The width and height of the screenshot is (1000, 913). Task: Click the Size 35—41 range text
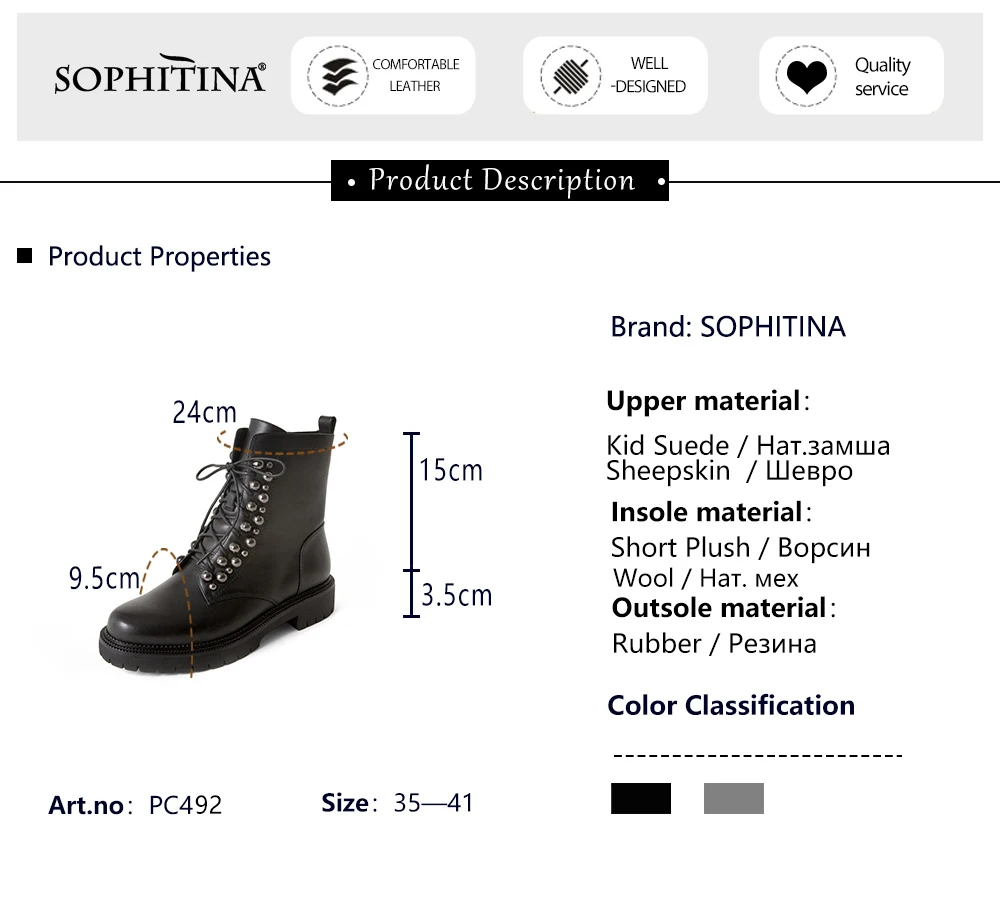[434, 802]
